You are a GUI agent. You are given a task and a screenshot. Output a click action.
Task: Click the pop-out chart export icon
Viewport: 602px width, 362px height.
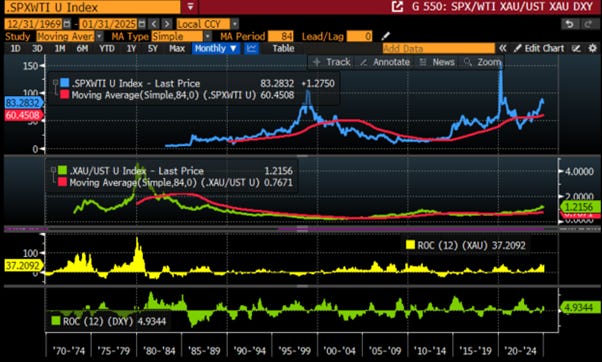pos(397,7)
